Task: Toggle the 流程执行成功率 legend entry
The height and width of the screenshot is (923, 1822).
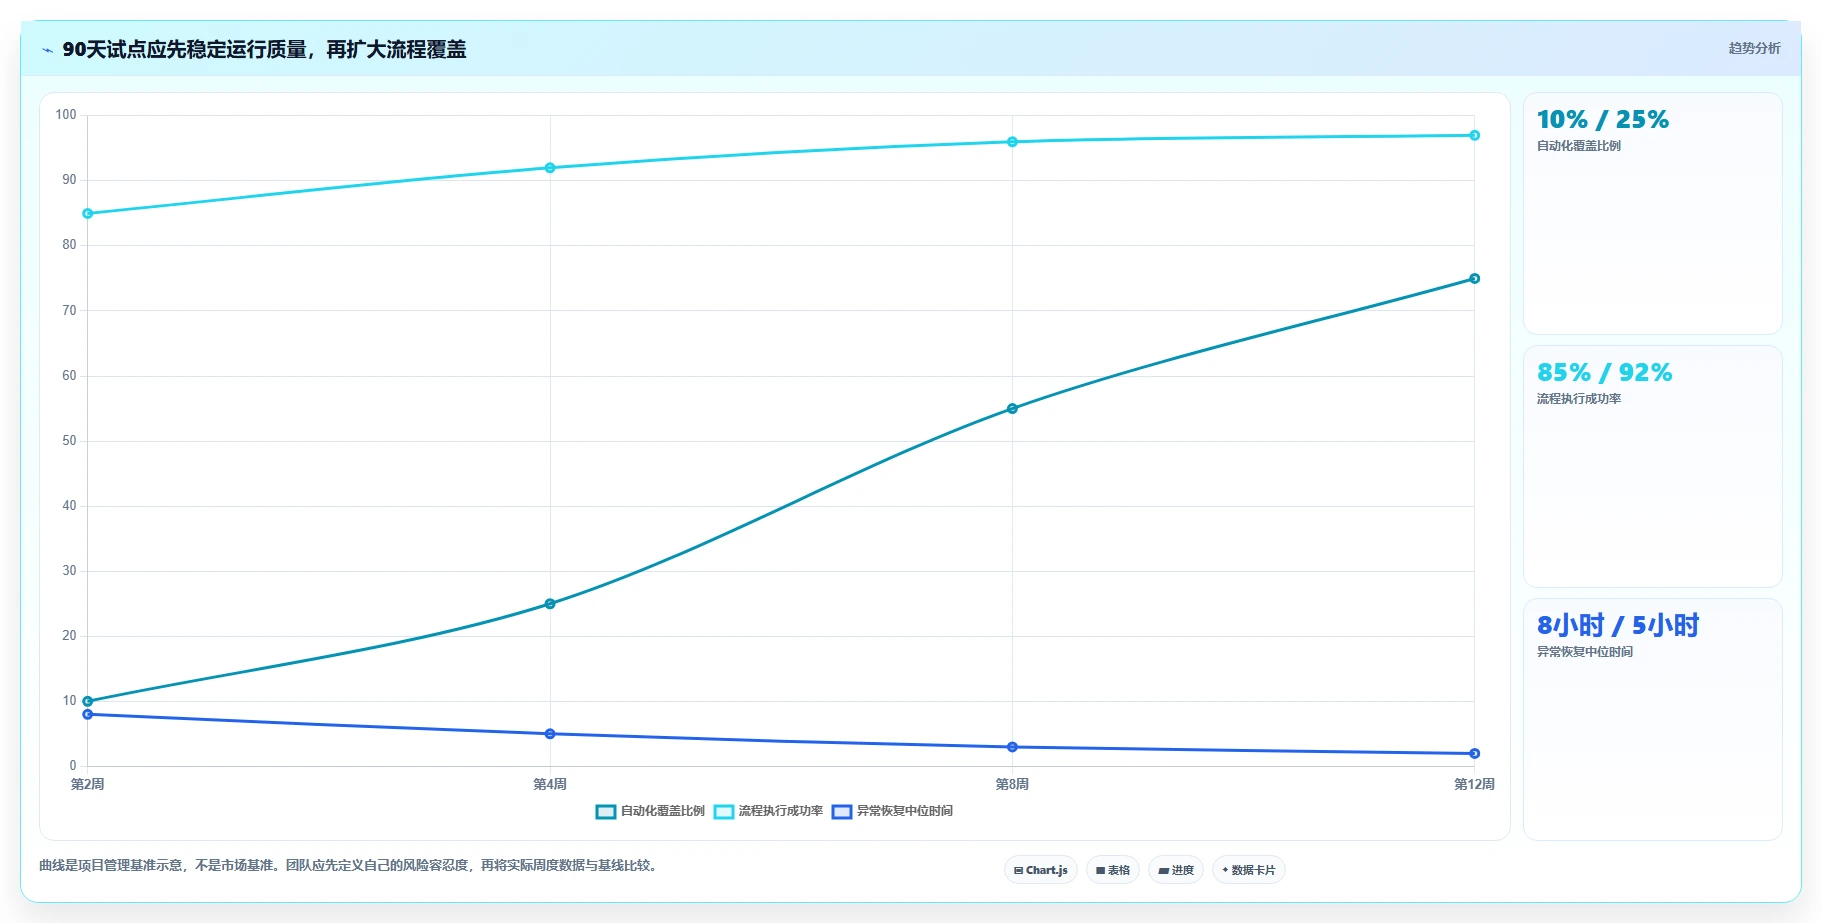Action: [768, 811]
